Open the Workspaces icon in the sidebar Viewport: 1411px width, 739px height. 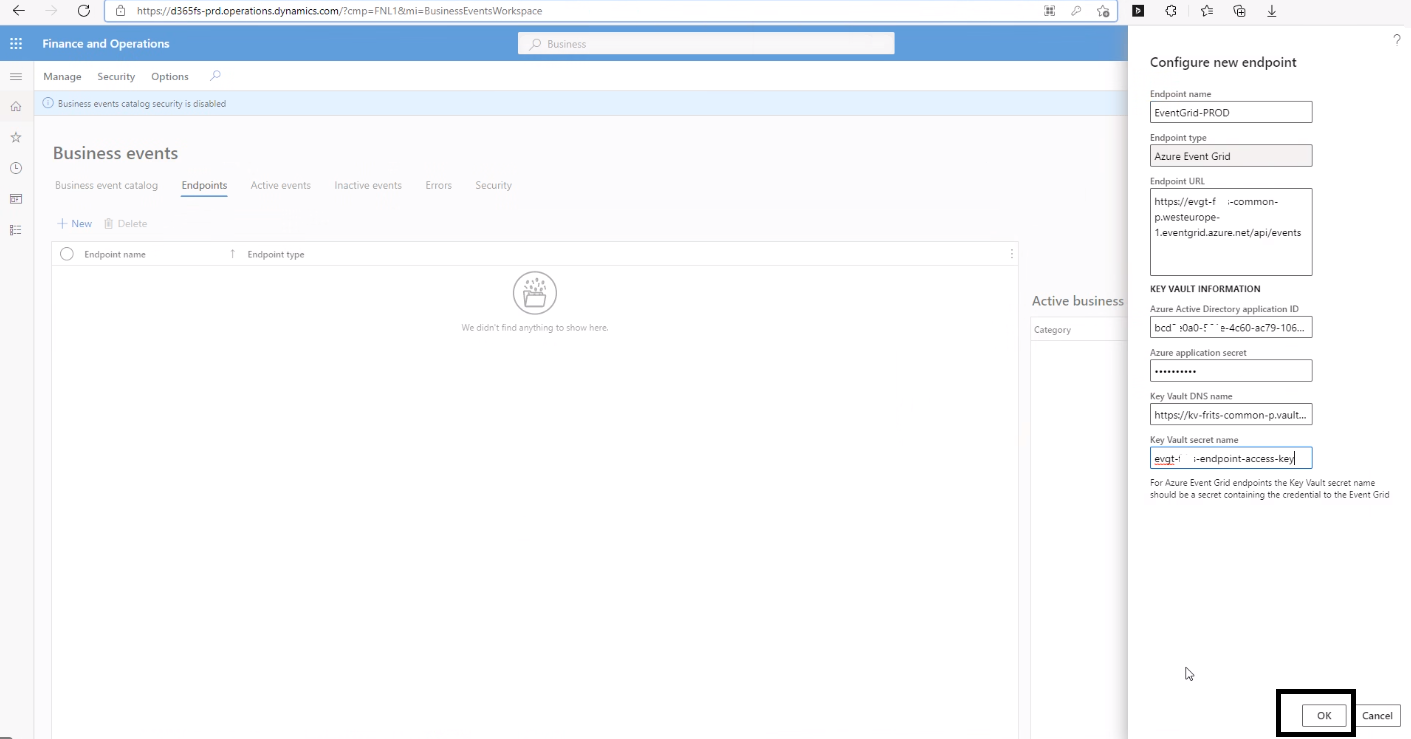point(15,199)
